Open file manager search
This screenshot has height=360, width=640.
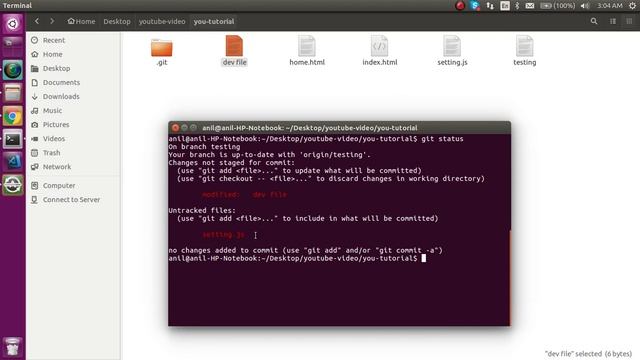594,21
